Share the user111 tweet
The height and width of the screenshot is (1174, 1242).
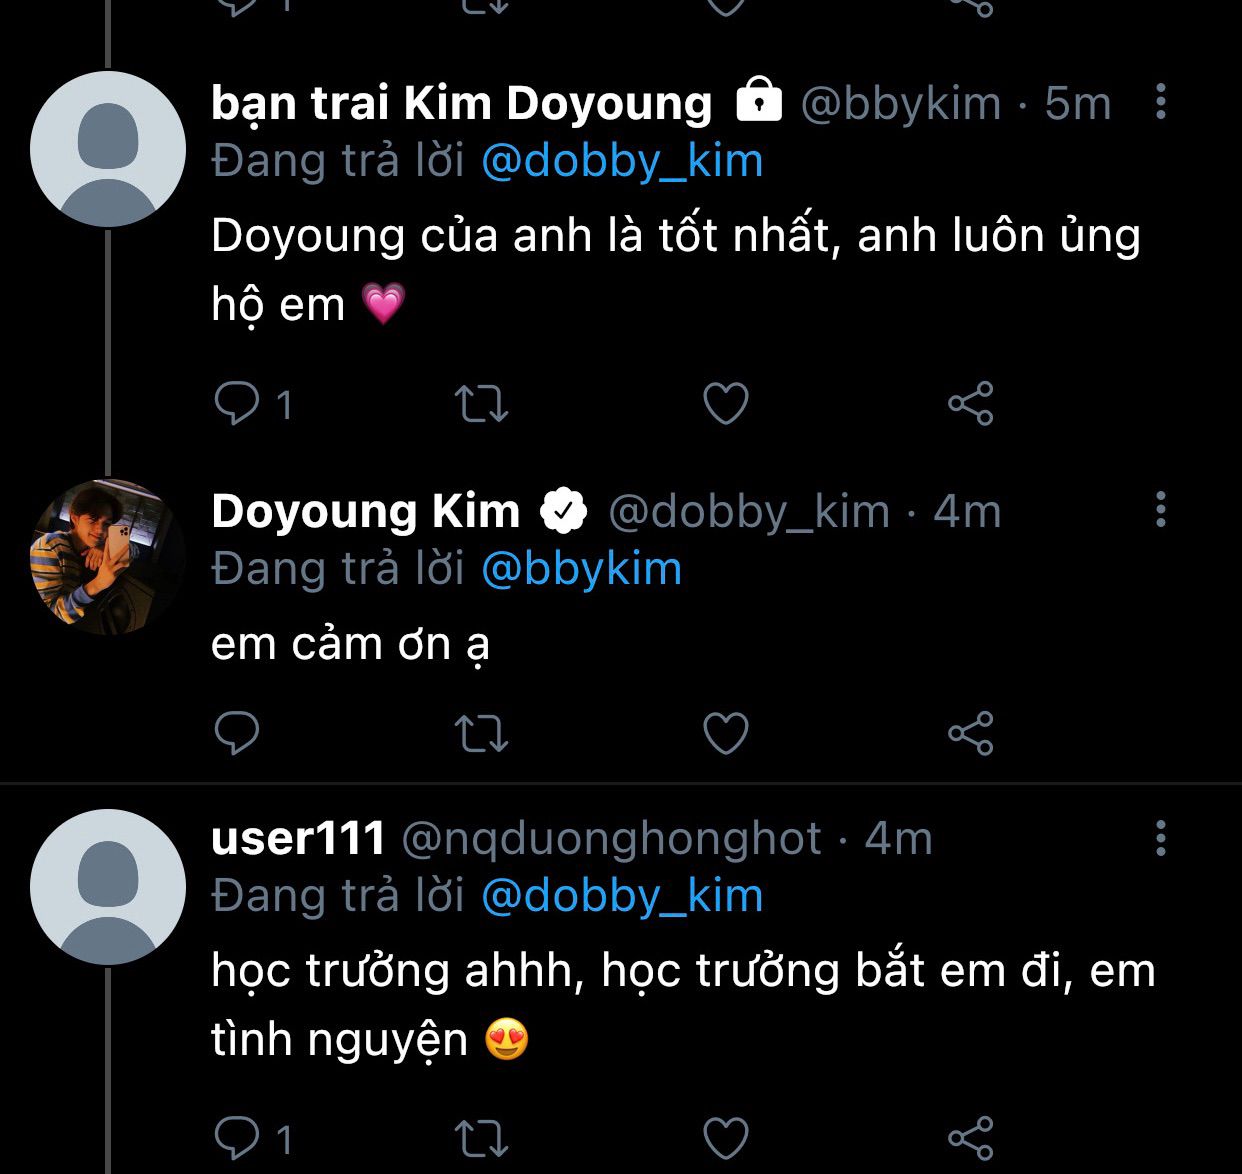(970, 1138)
